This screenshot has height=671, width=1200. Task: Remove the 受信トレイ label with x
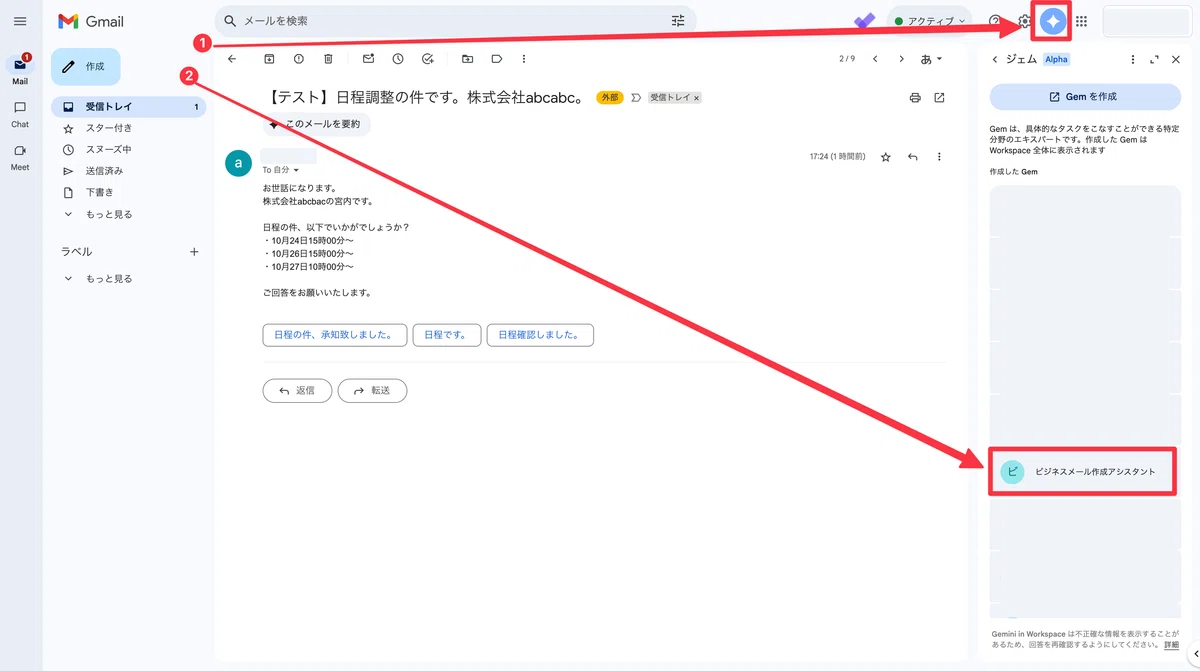point(697,98)
